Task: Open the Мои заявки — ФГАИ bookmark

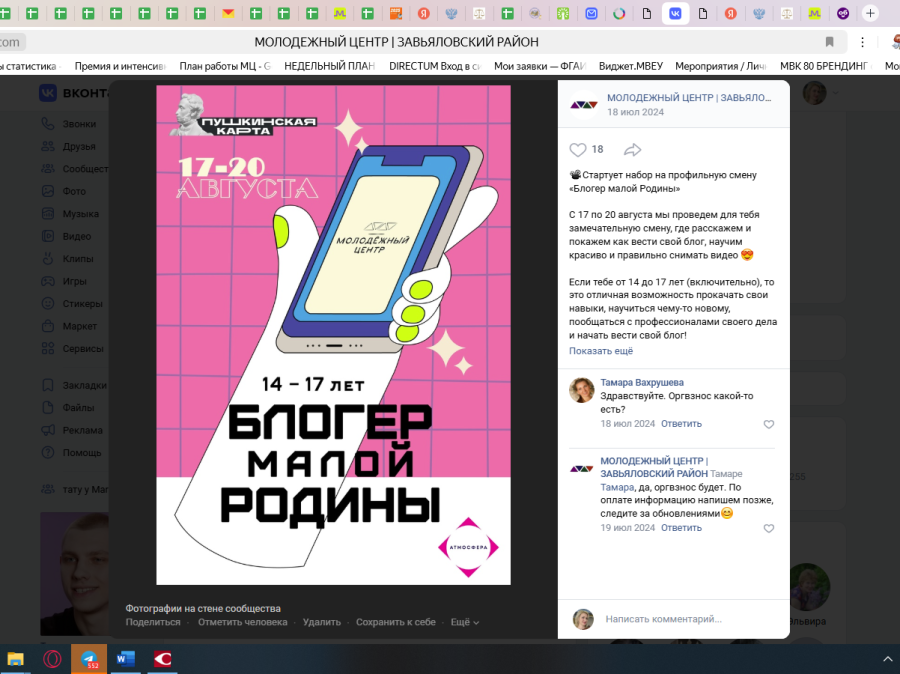Action: pyautogui.click(x=540, y=66)
